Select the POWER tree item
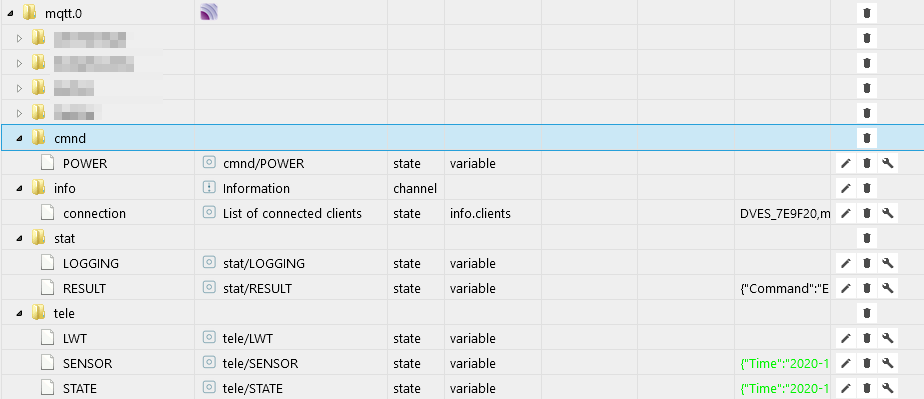Screen dimensions: 924x399 click(85, 163)
